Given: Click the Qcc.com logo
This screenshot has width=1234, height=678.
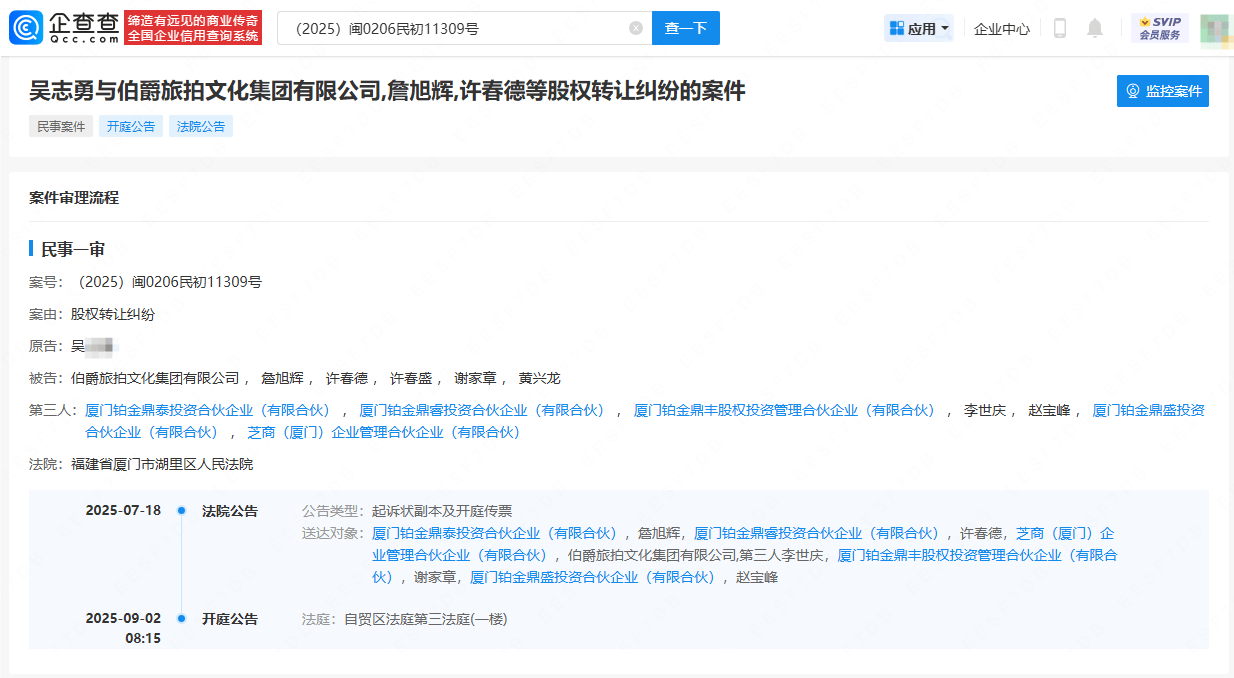Looking at the screenshot, I should (66, 28).
